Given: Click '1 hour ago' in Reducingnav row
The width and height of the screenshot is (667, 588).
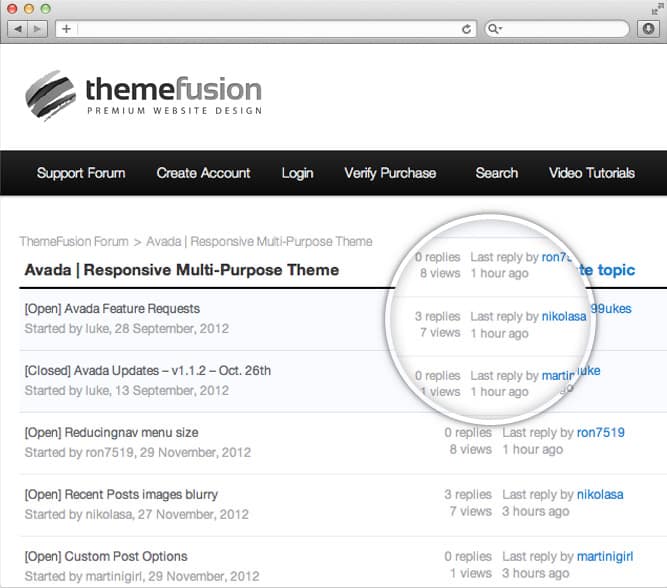Looking at the screenshot, I should click(533, 450).
